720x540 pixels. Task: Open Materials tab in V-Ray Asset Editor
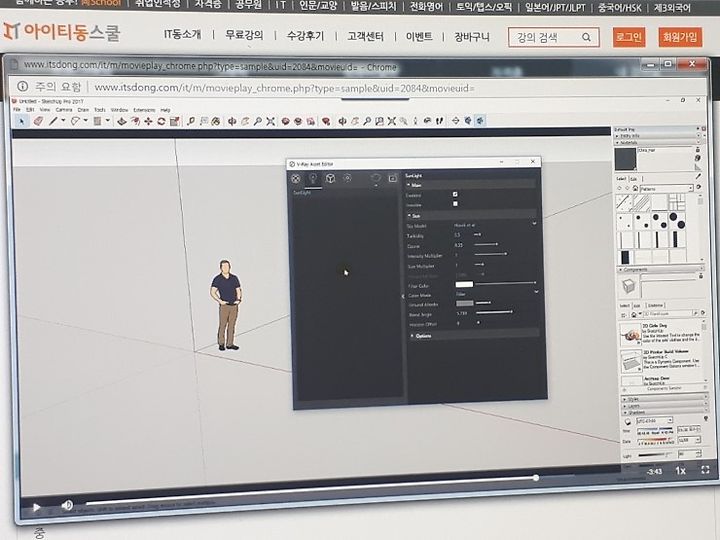296,179
